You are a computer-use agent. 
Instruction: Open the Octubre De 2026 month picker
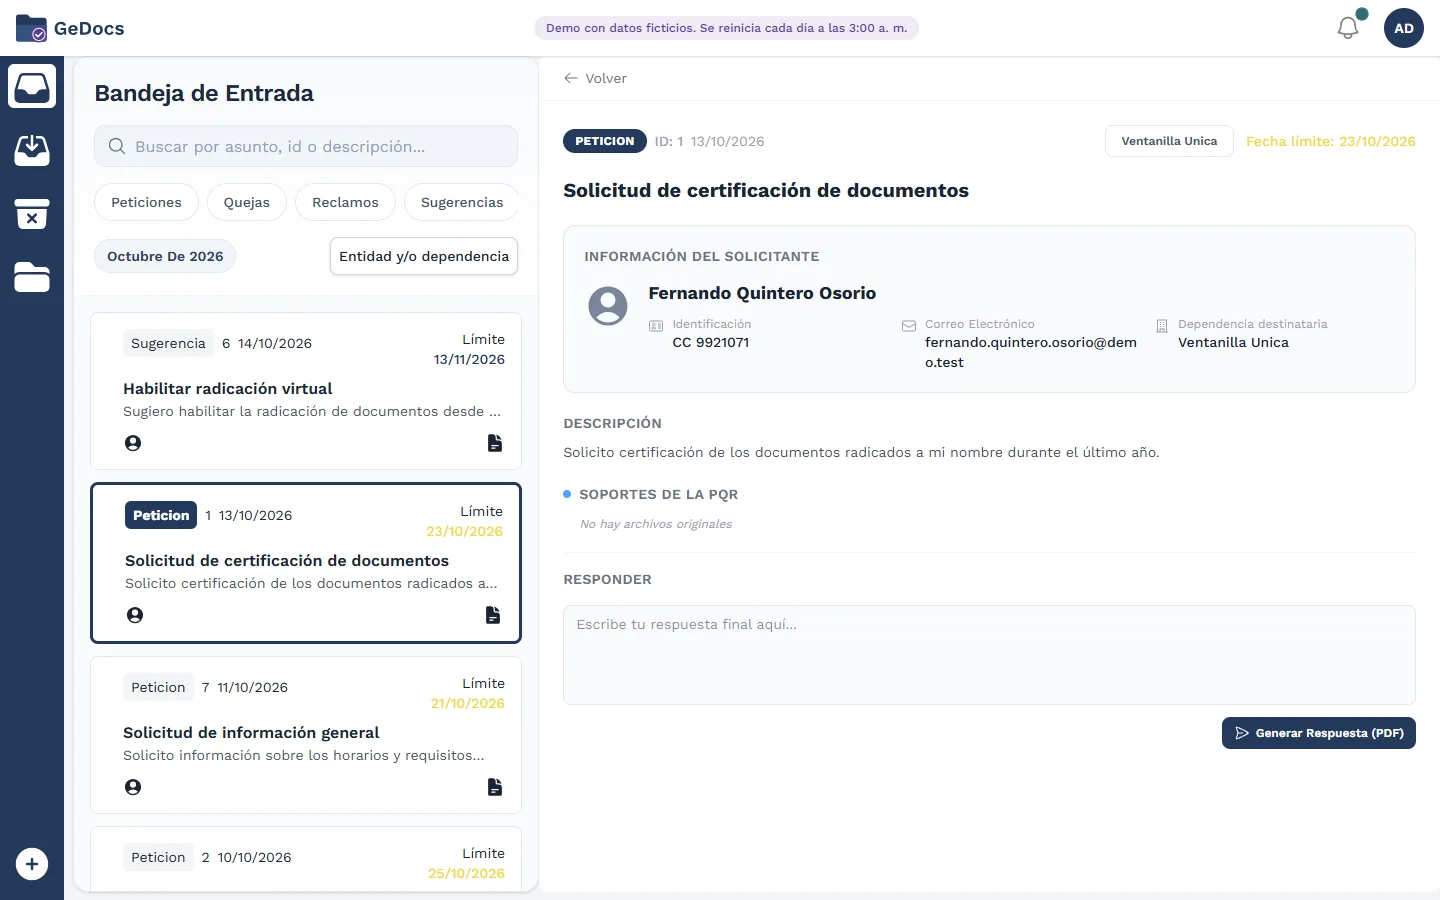[x=165, y=256]
